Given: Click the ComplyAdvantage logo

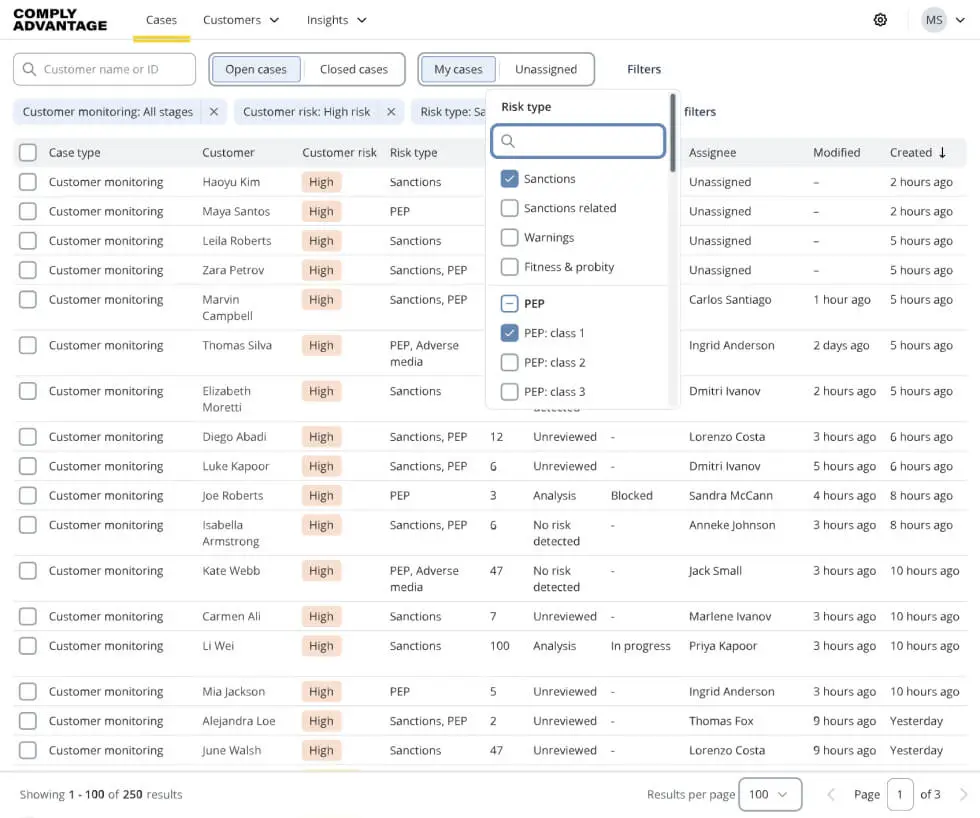Looking at the screenshot, I should tap(60, 20).
